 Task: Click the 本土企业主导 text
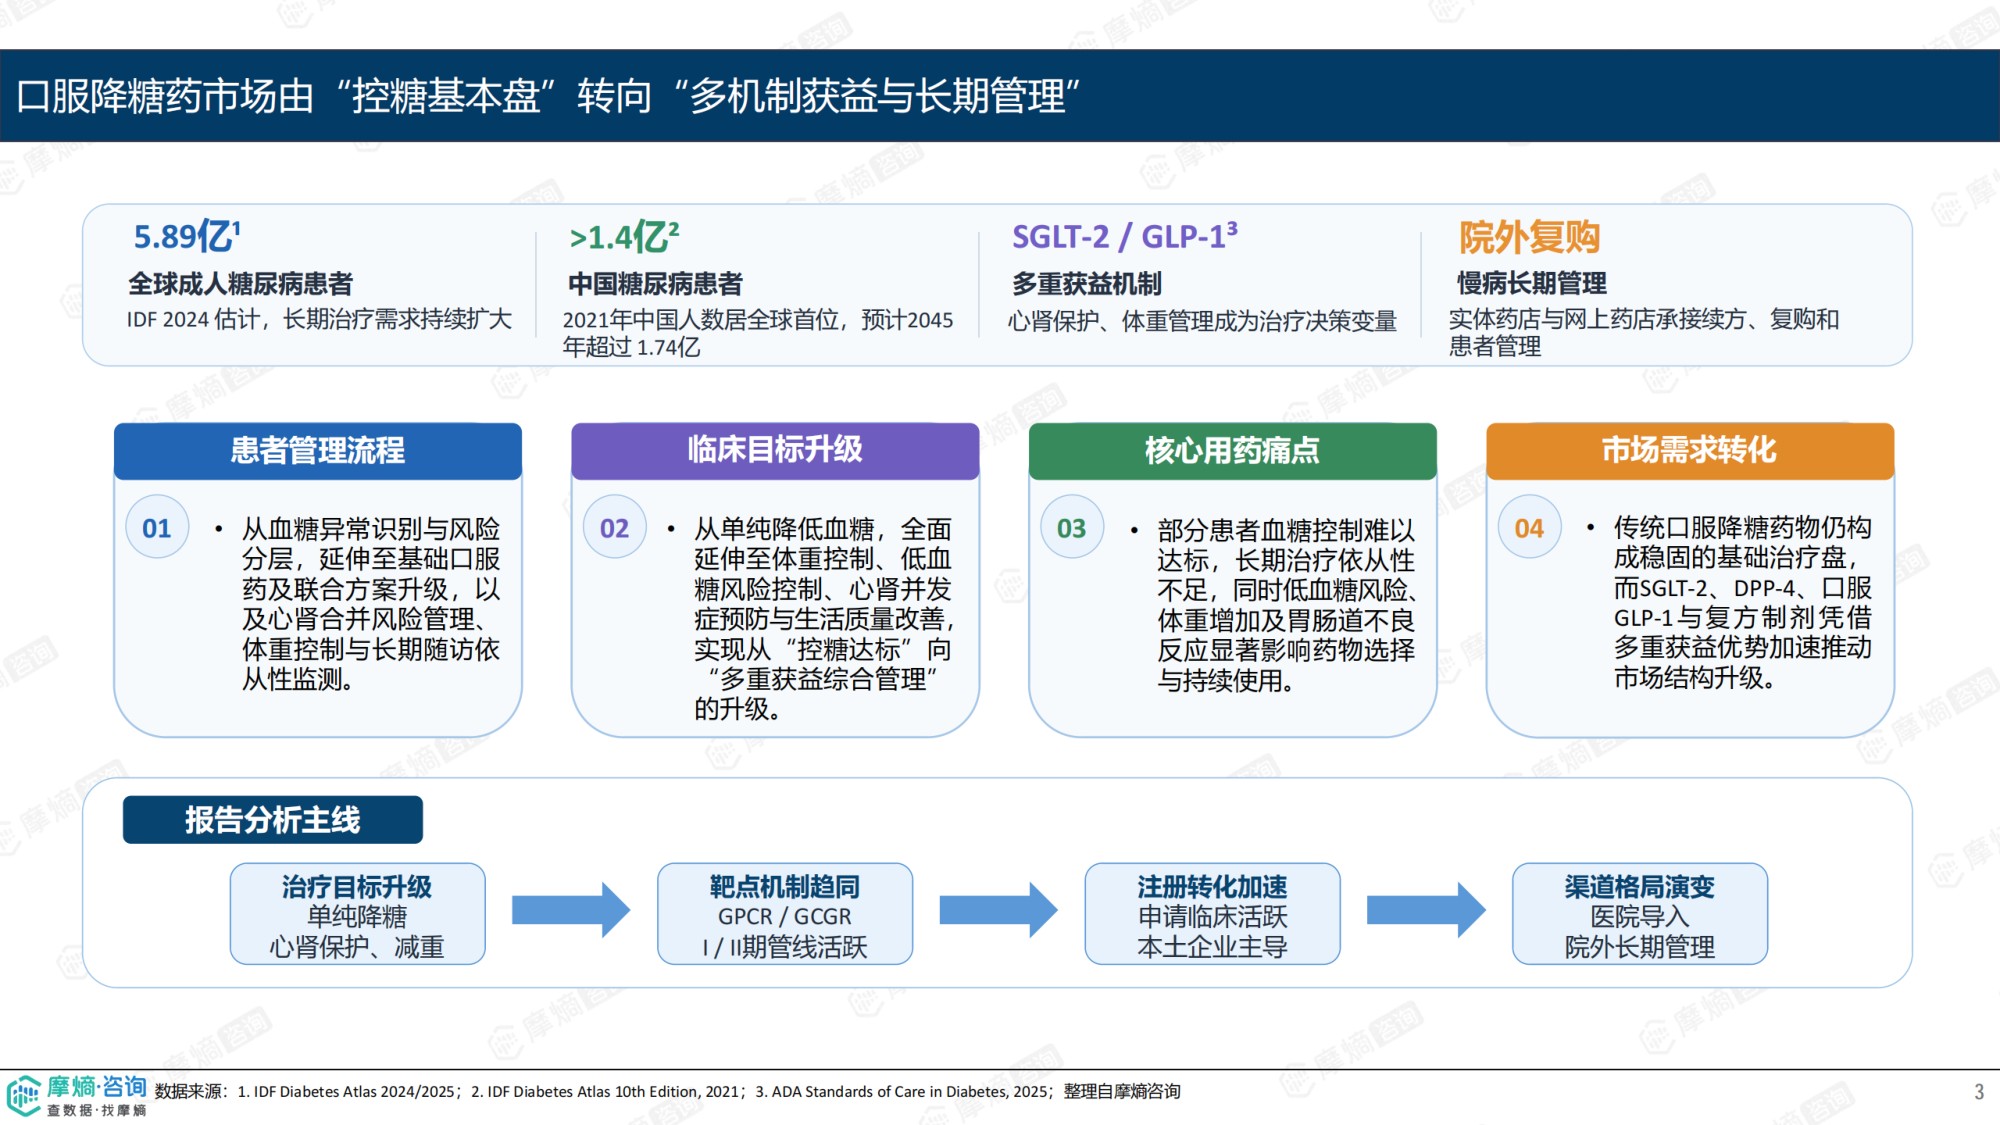1212,947
